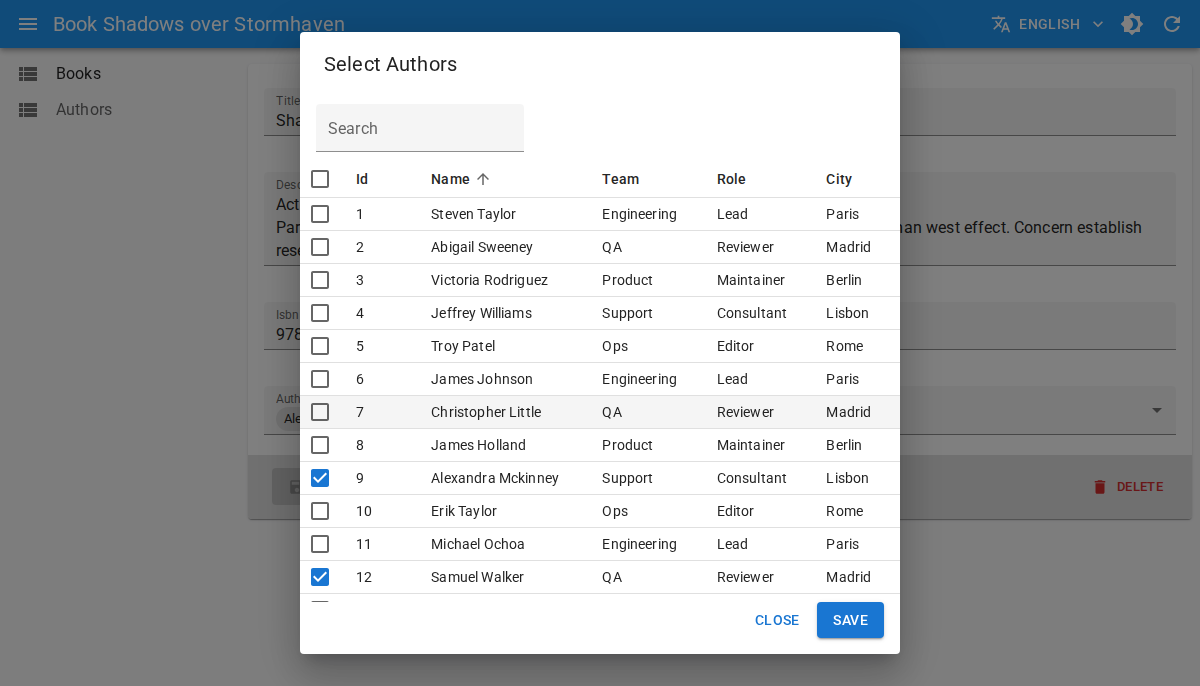Reload the app with the refresh icon
1200x686 pixels.
pos(1171,24)
